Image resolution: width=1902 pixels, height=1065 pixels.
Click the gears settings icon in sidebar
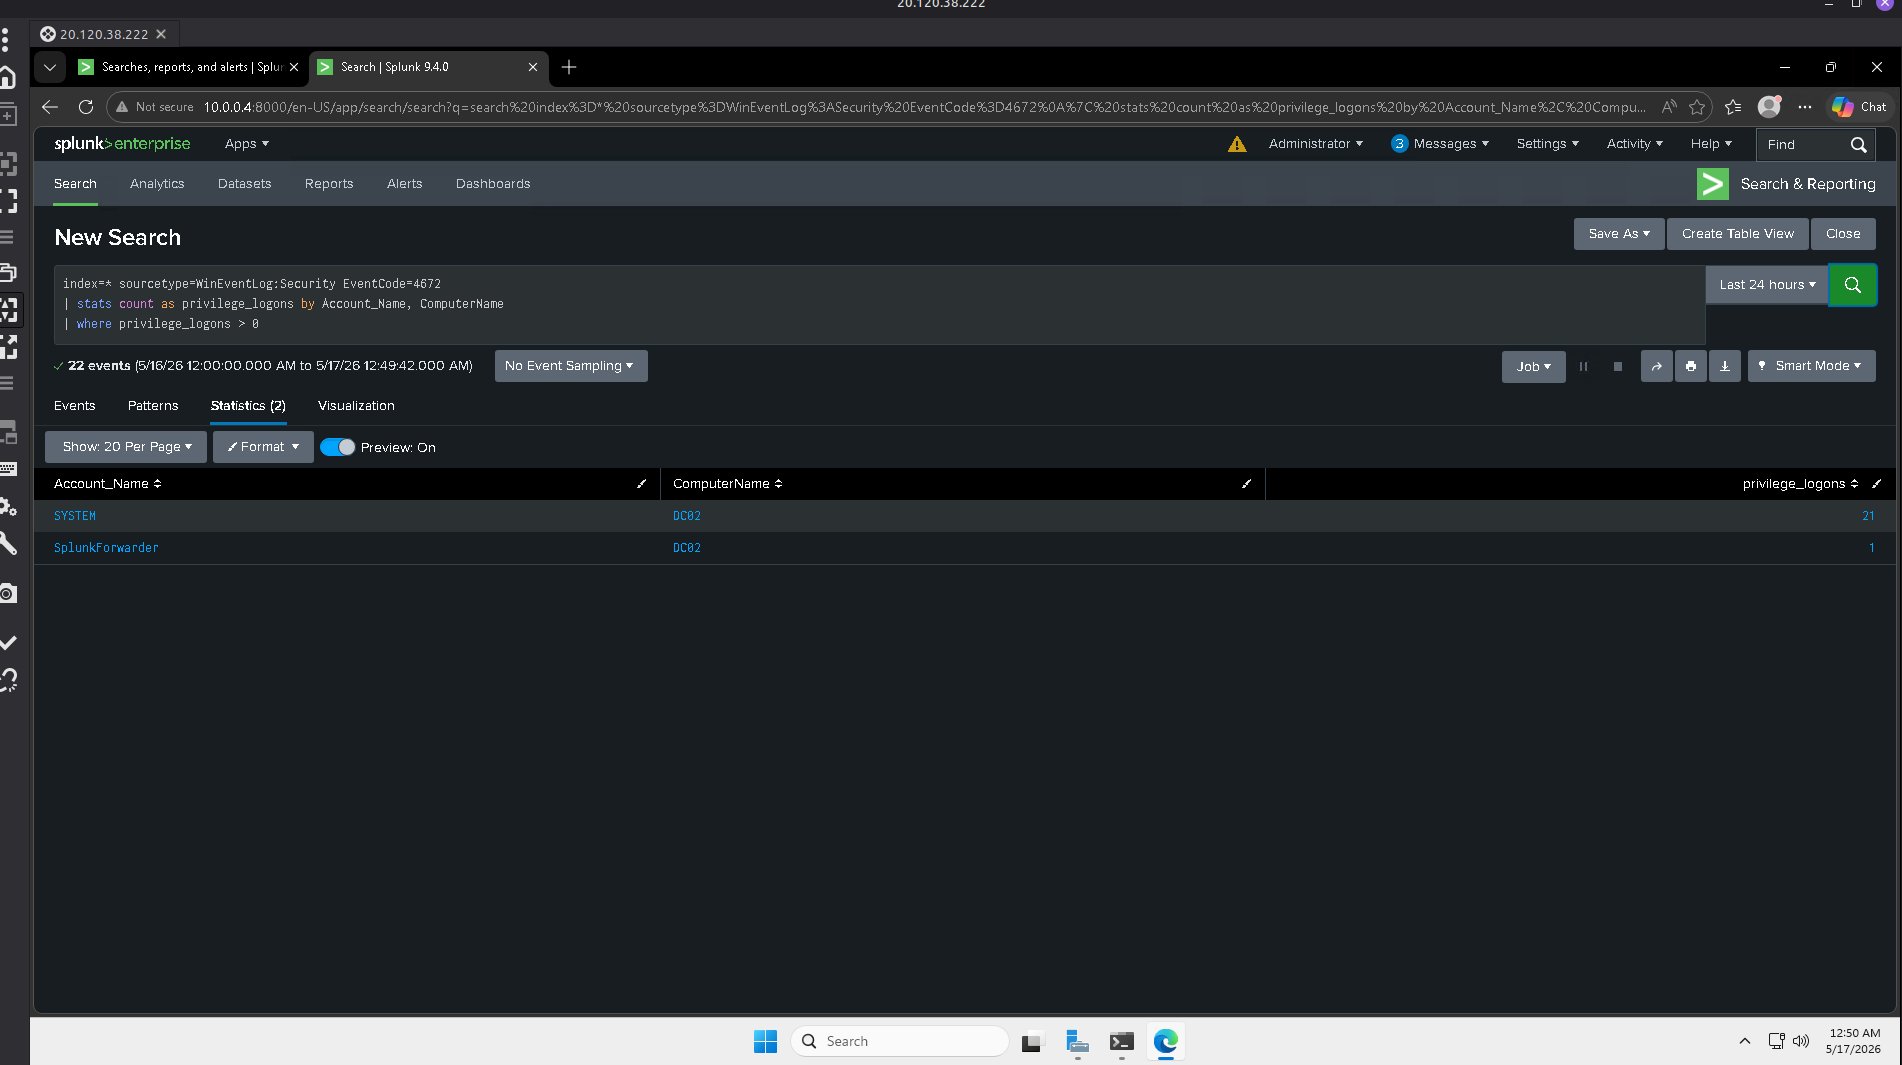pos(8,507)
